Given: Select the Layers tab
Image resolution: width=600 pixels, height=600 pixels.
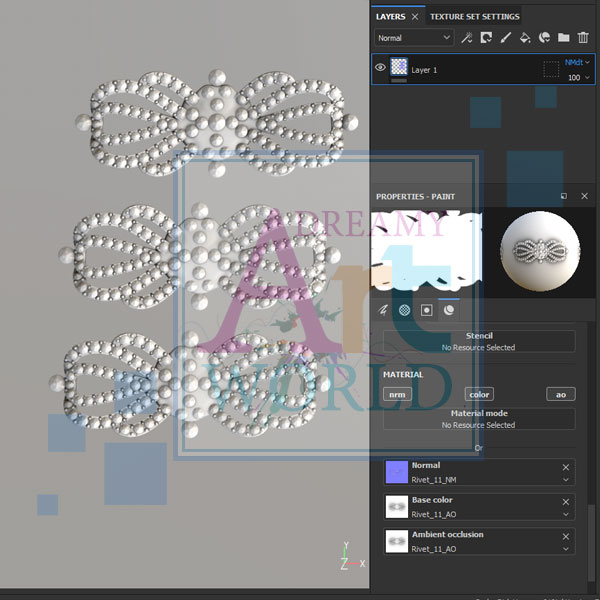Looking at the screenshot, I should click(x=390, y=17).
